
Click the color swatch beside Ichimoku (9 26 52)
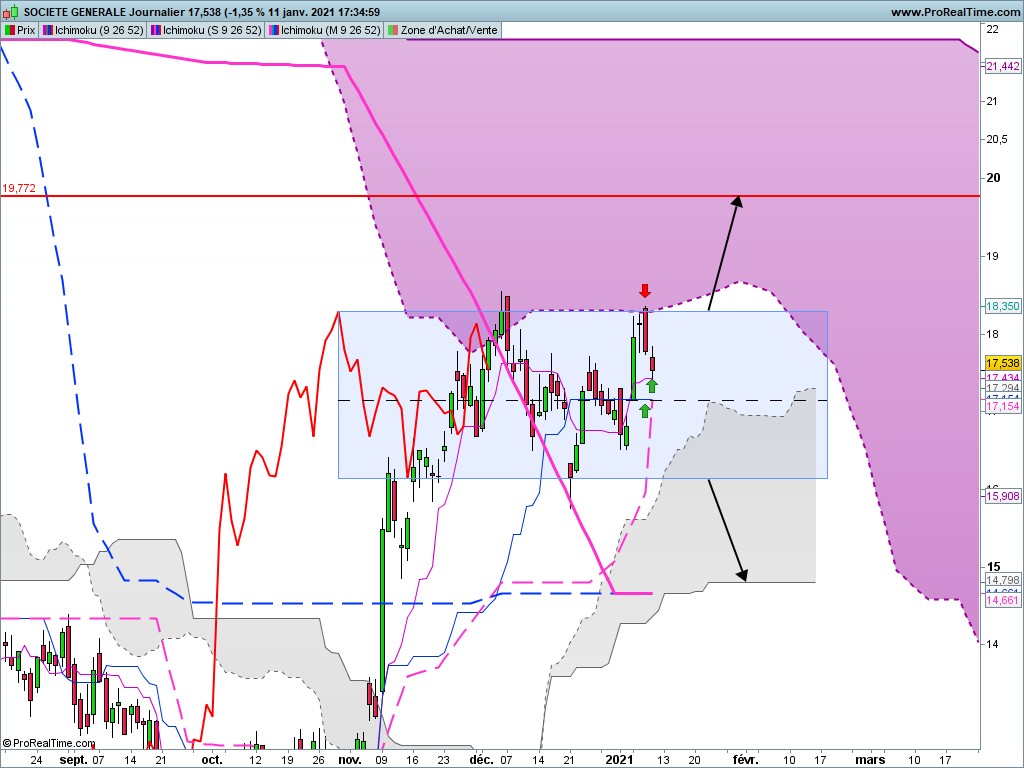click(48, 30)
